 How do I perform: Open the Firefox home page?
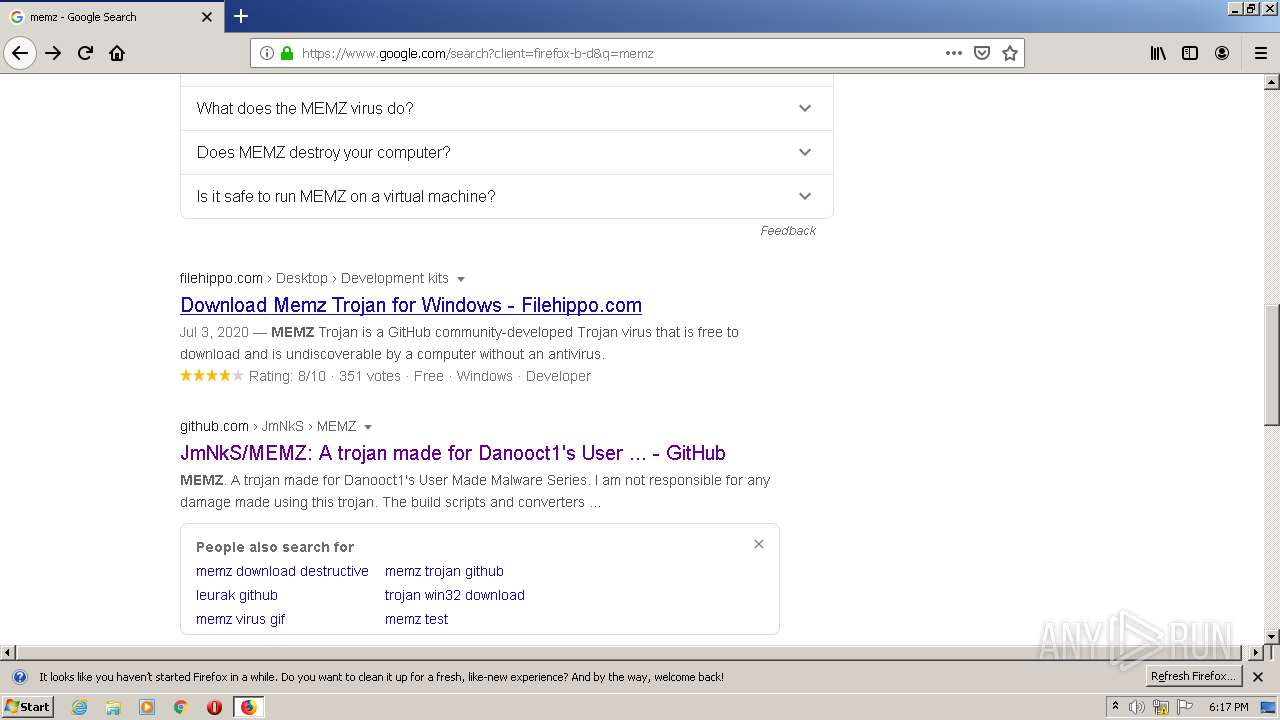coord(117,53)
